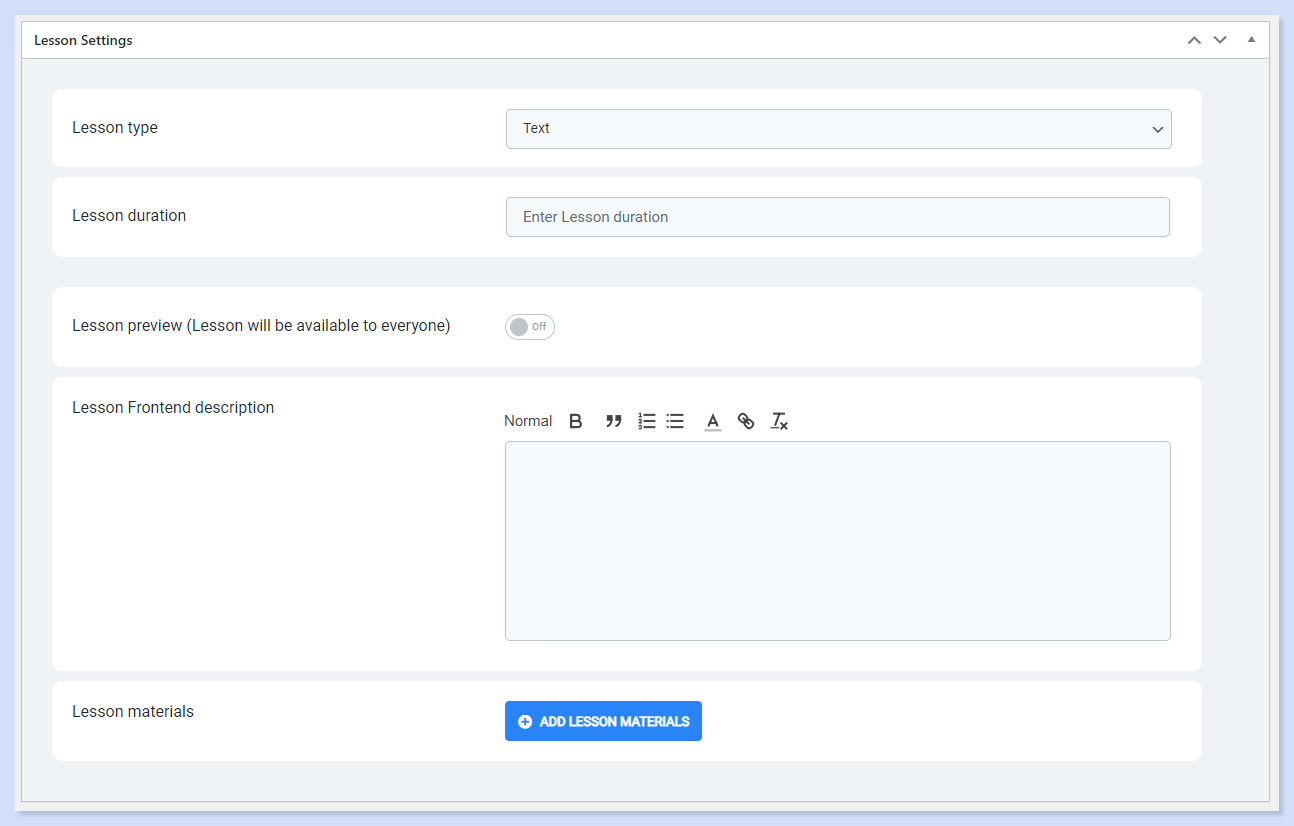Click the Add Lesson Materials button
This screenshot has height=826, width=1294.
point(603,721)
